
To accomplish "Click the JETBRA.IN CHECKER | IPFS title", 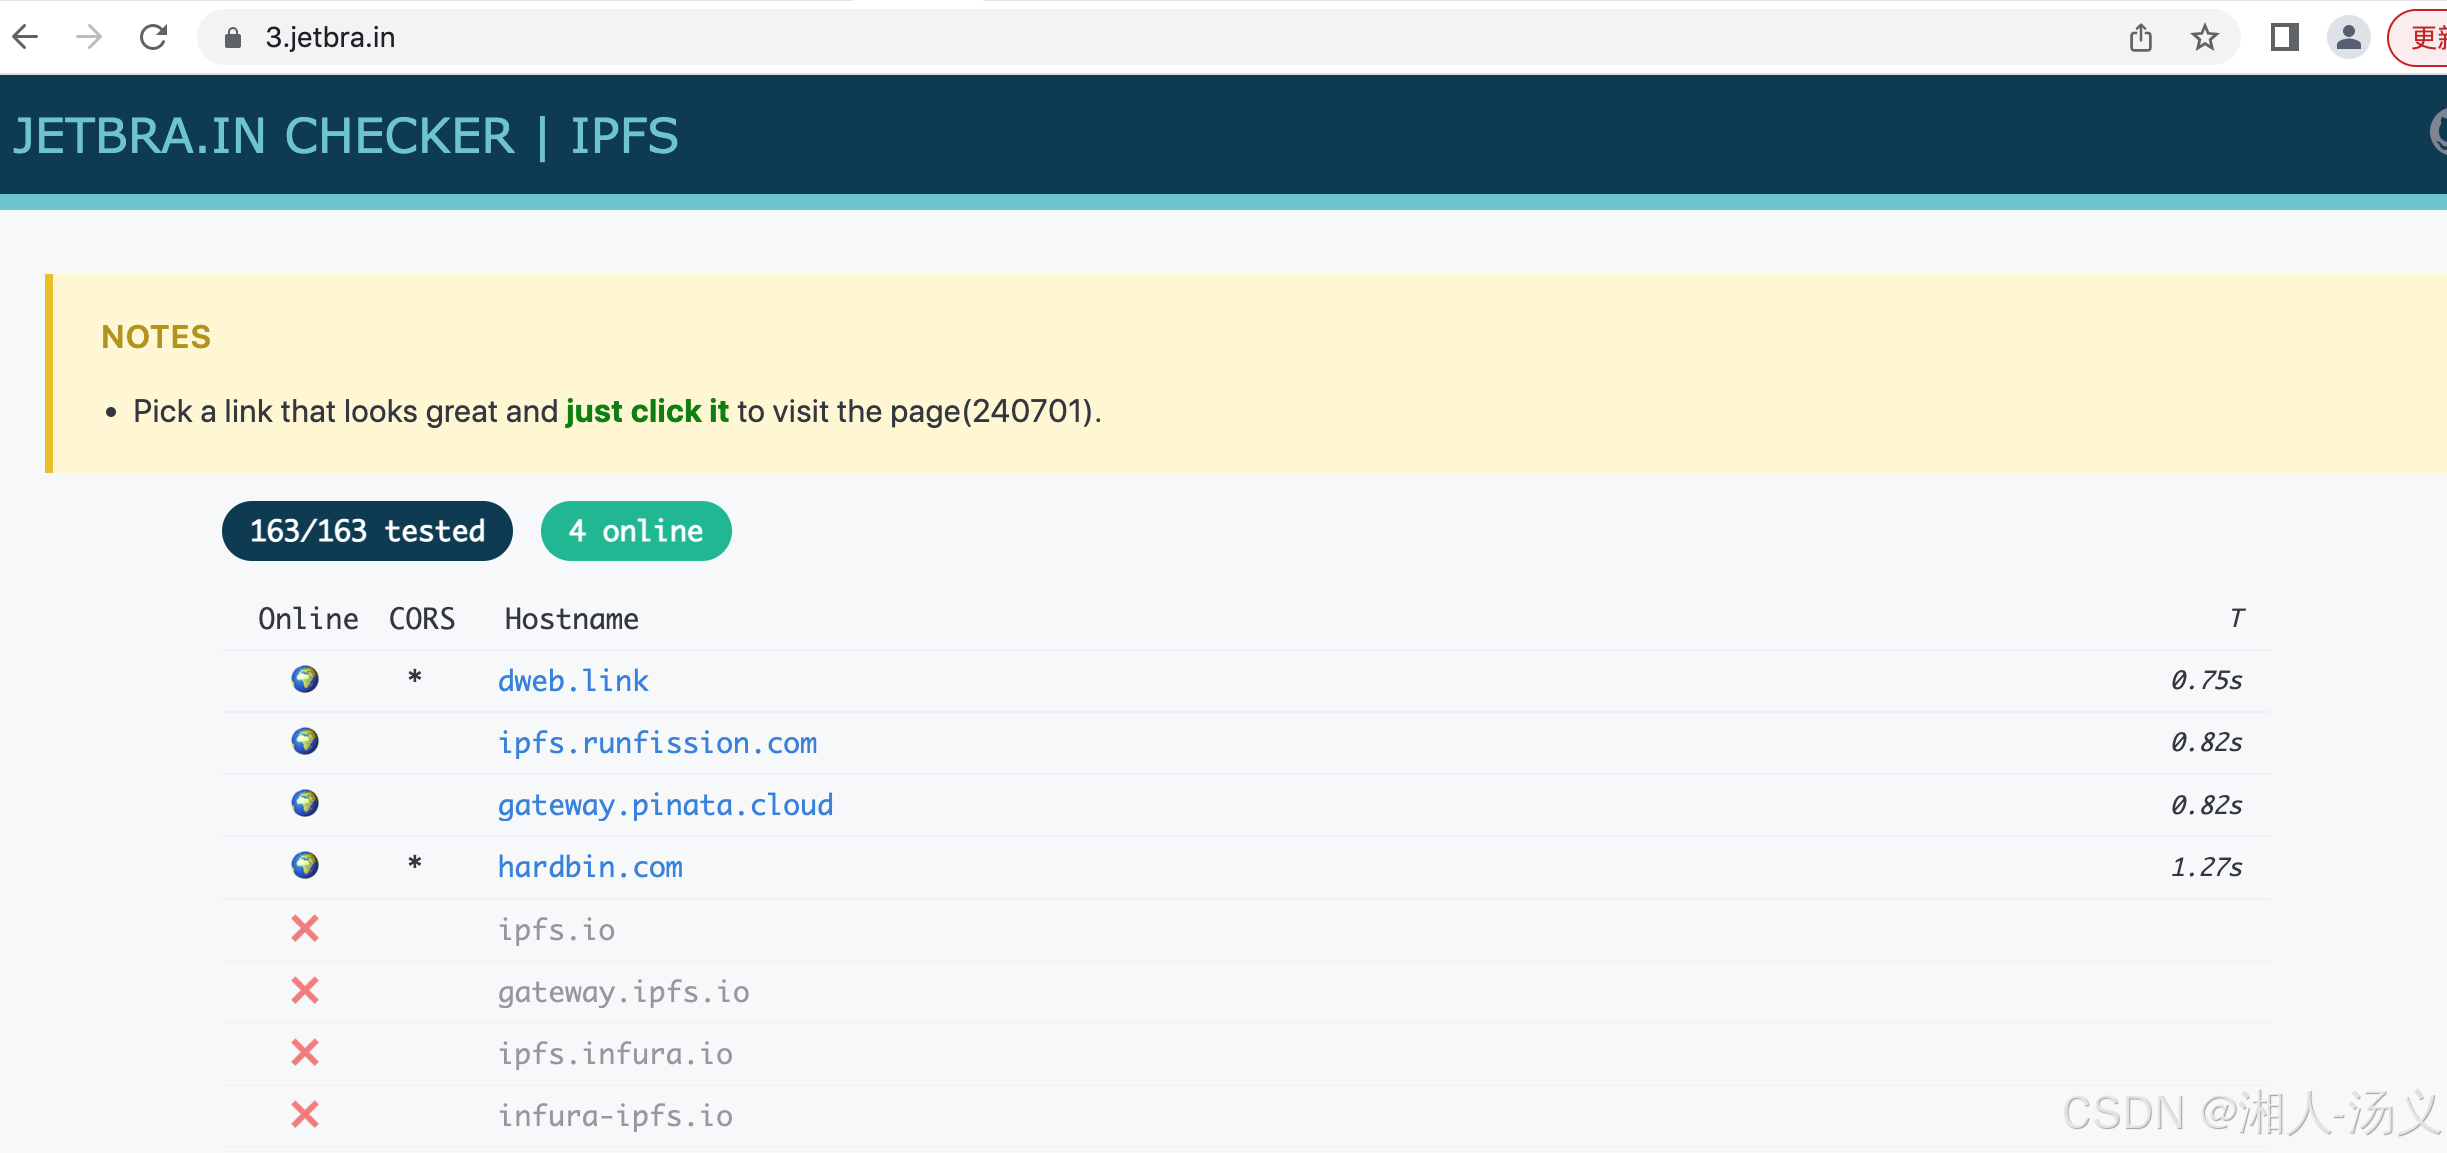I will point(345,136).
